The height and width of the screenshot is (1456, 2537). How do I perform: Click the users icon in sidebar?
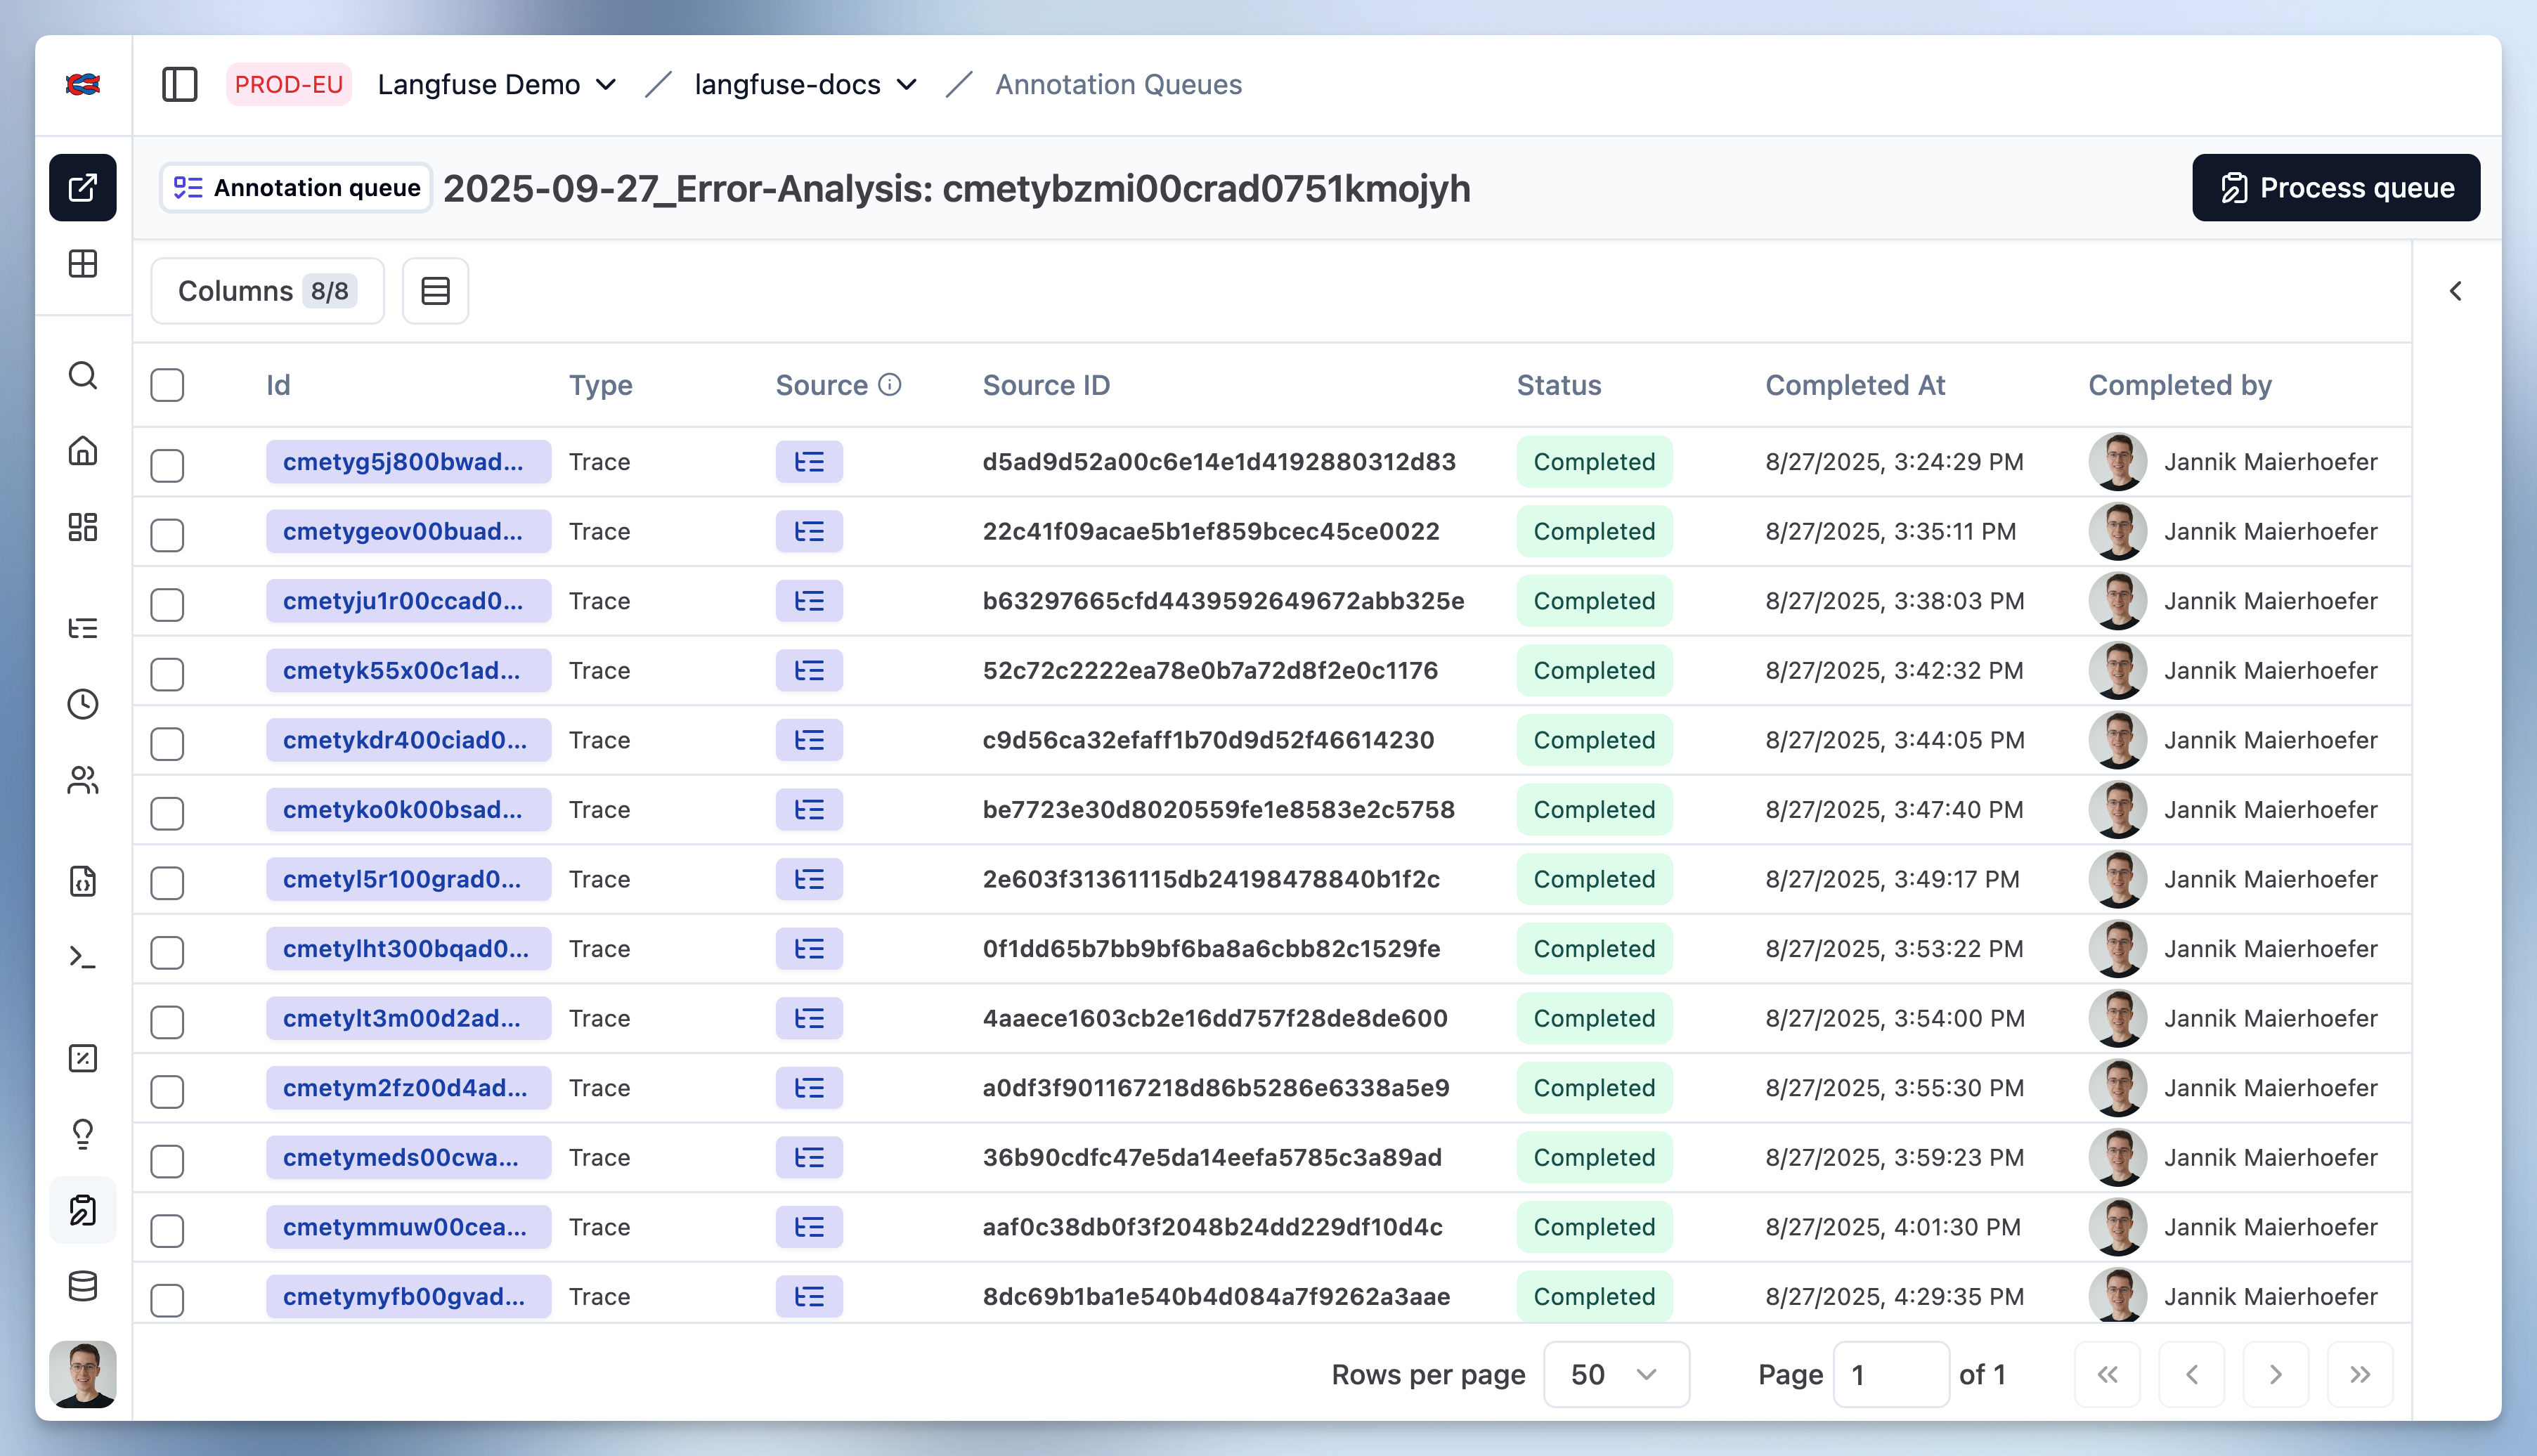point(83,780)
